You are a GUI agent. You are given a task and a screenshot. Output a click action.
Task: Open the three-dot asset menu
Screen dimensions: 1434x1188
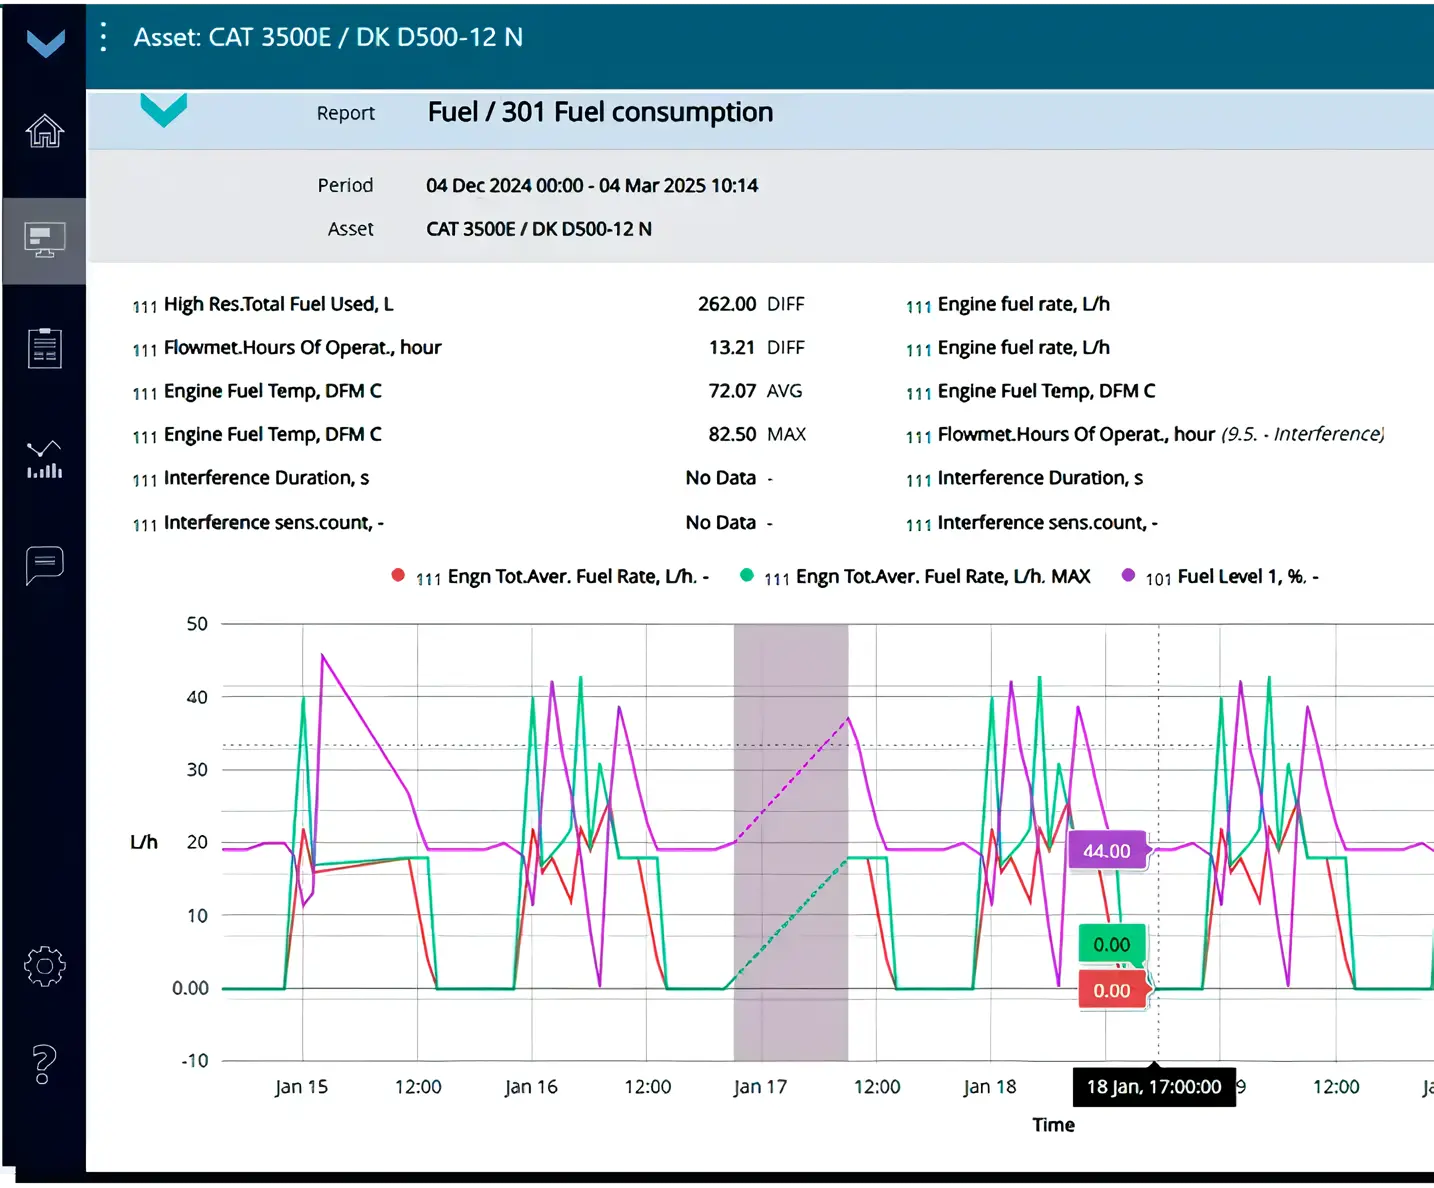pos(104,38)
